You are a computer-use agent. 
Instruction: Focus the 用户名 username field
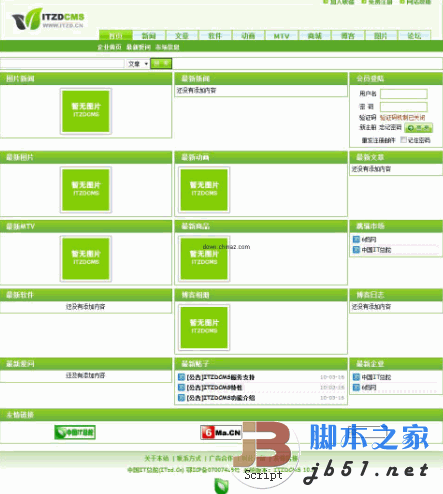[x=404, y=94]
